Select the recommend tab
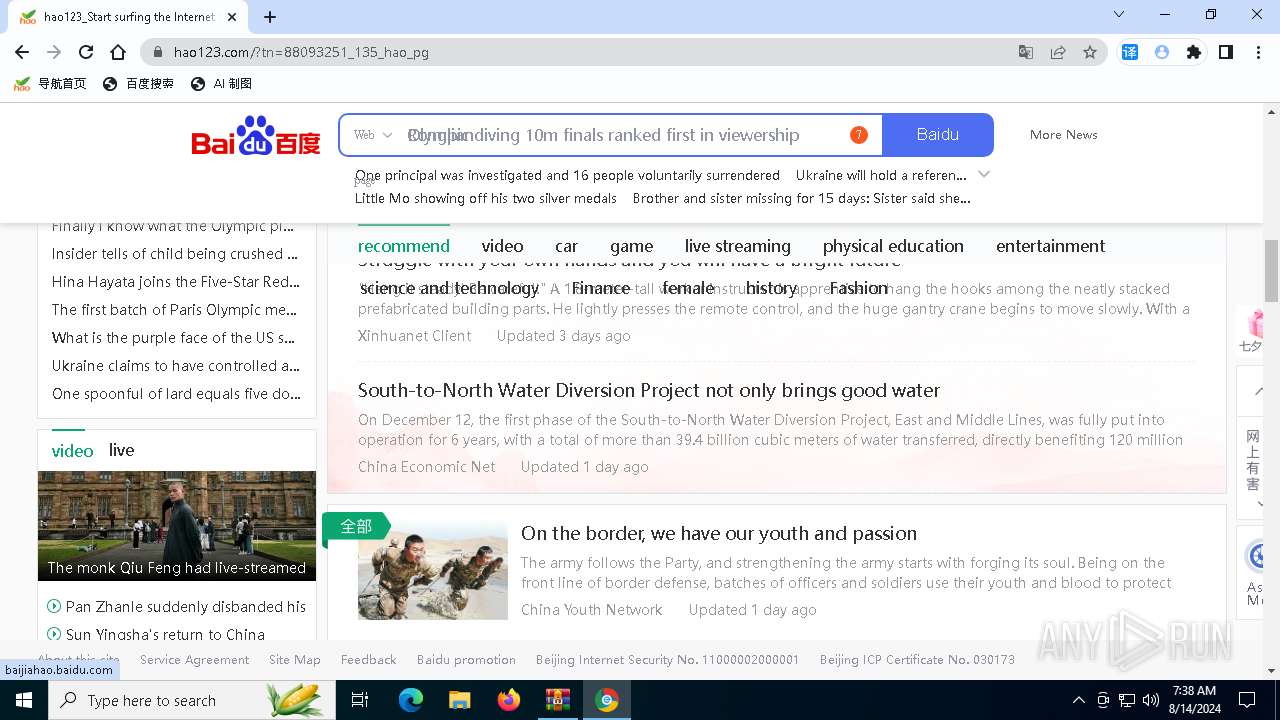The height and width of the screenshot is (720, 1280). click(x=404, y=246)
